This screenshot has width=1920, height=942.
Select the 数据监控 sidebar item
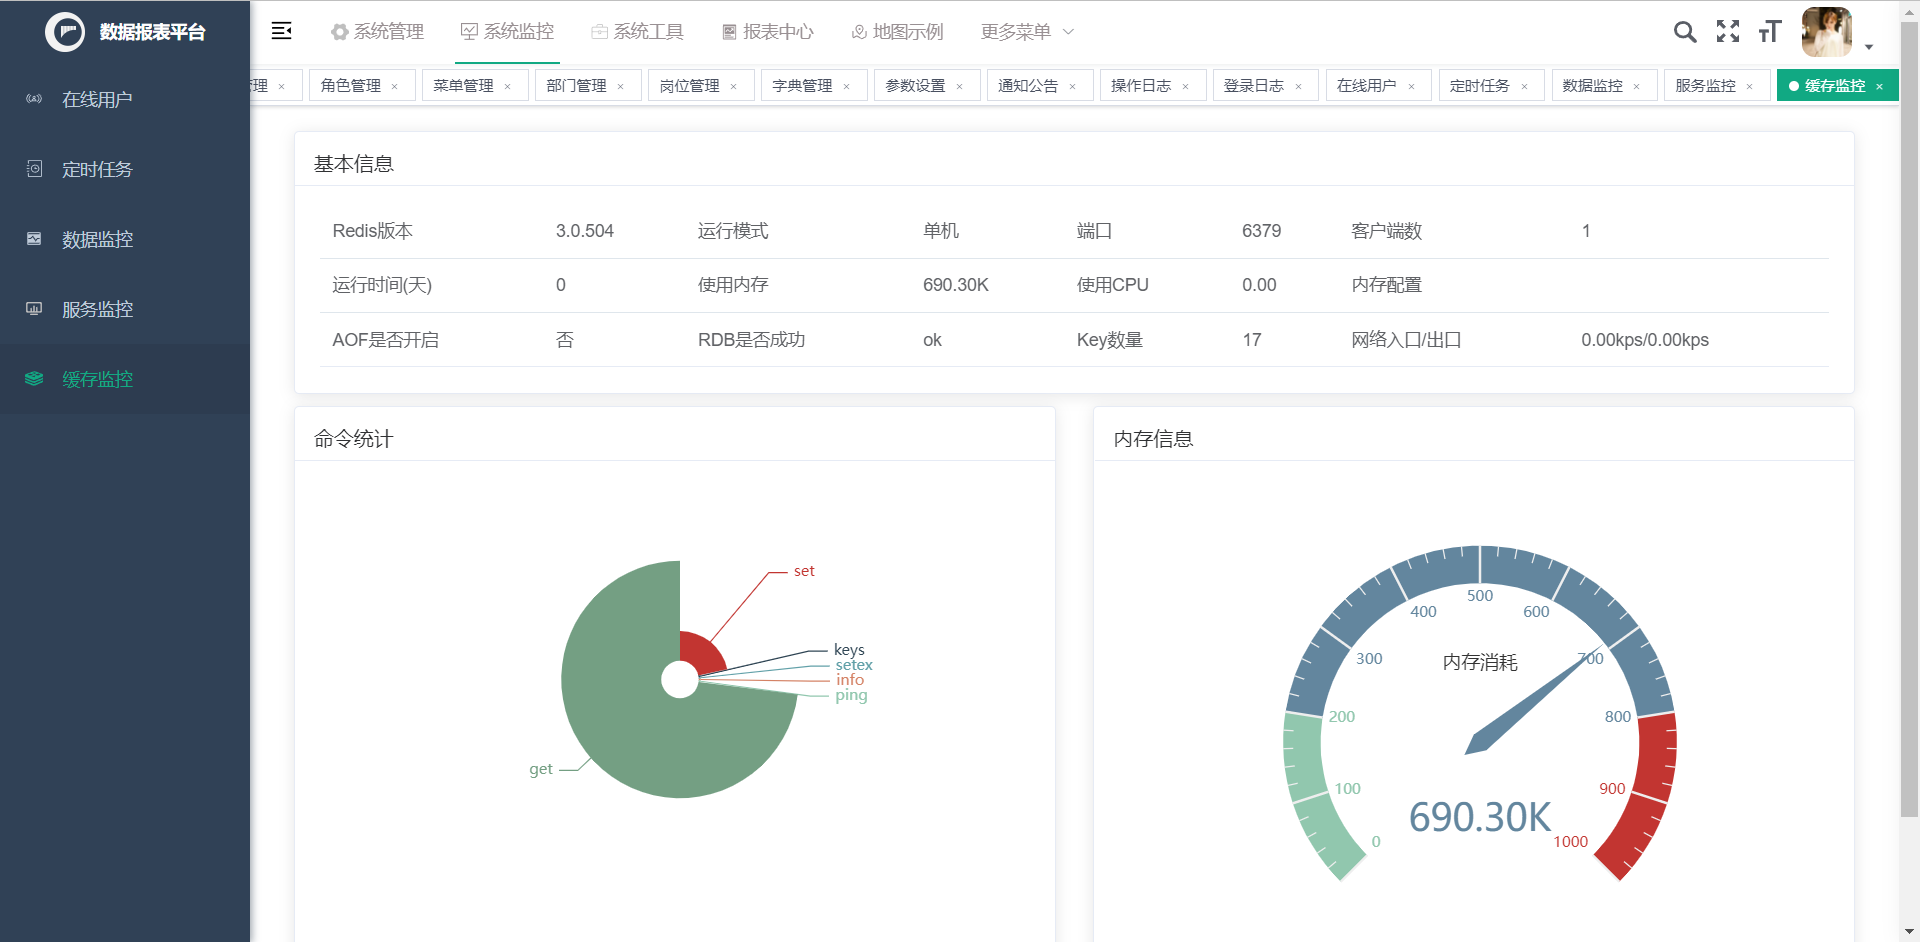coord(97,239)
